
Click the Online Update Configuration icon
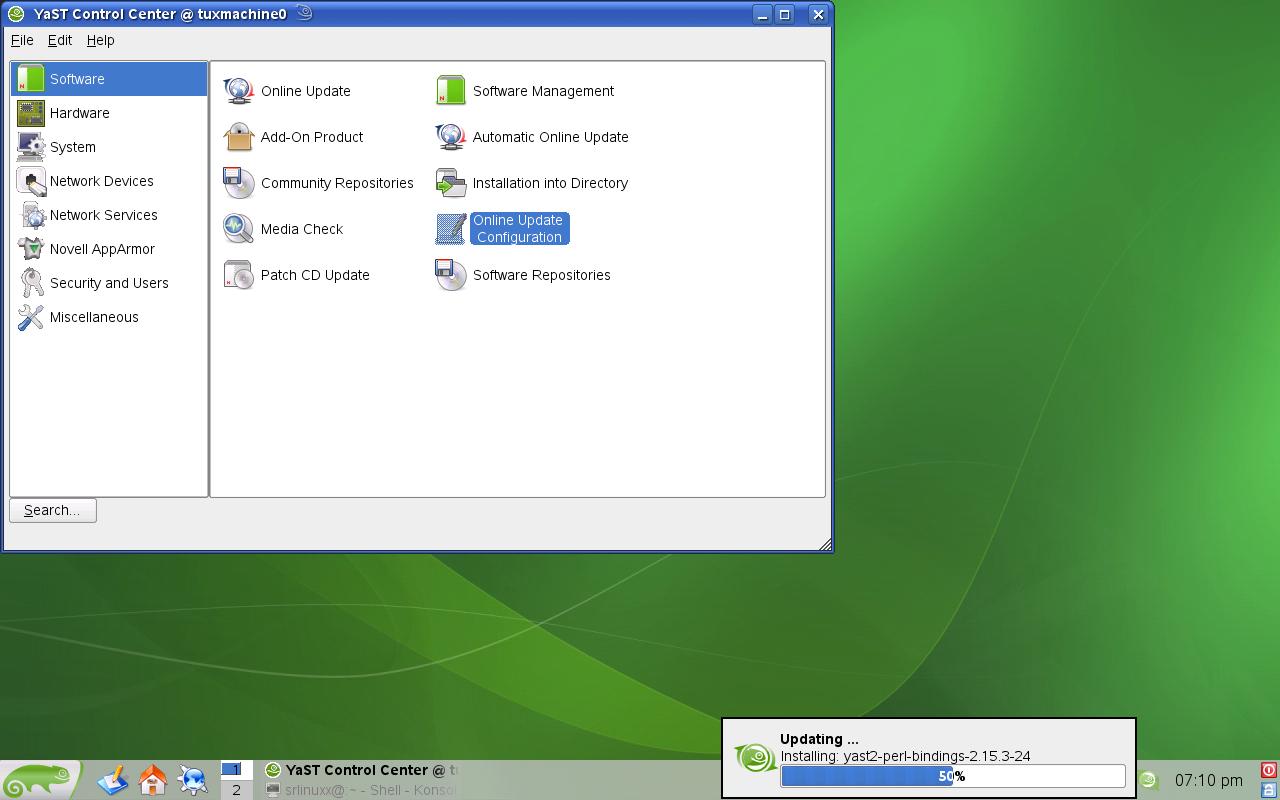click(451, 228)
